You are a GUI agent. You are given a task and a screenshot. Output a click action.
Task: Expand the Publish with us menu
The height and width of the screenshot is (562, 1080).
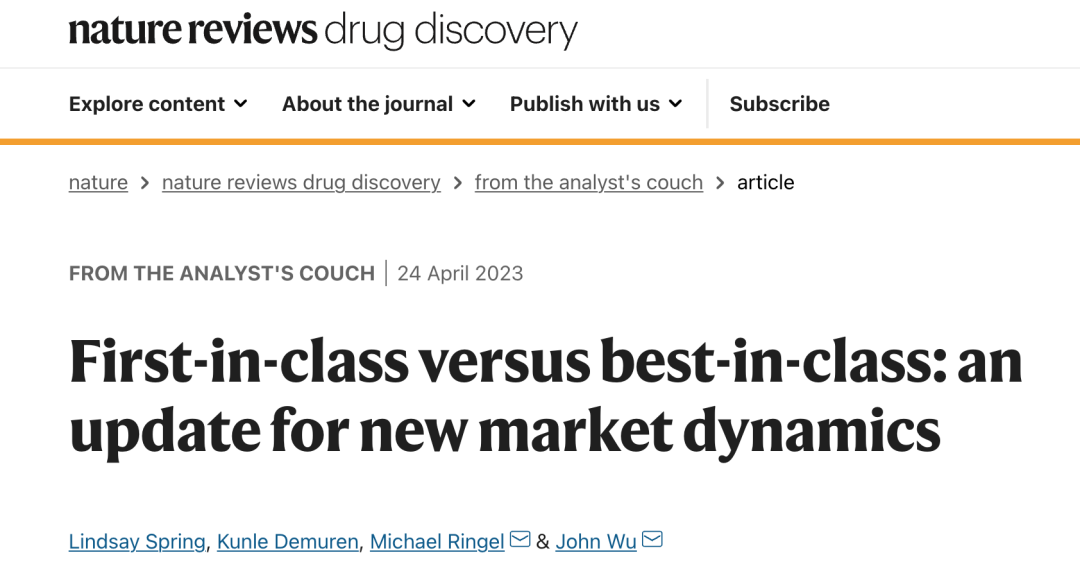click(596, 104)
